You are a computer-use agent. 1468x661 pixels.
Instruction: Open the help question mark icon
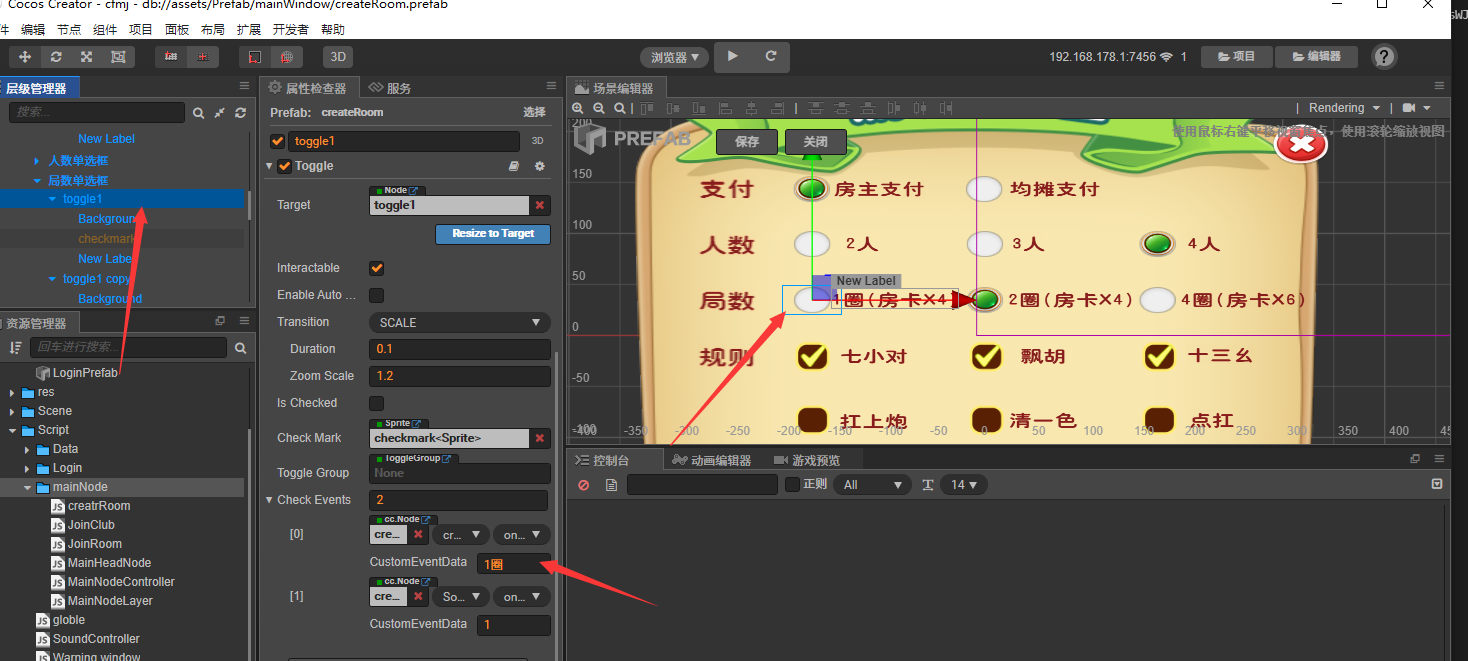[1385, 57]
